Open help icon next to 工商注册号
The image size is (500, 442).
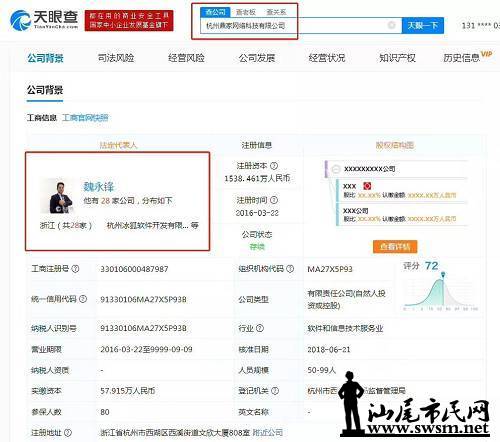coord(76,269)
